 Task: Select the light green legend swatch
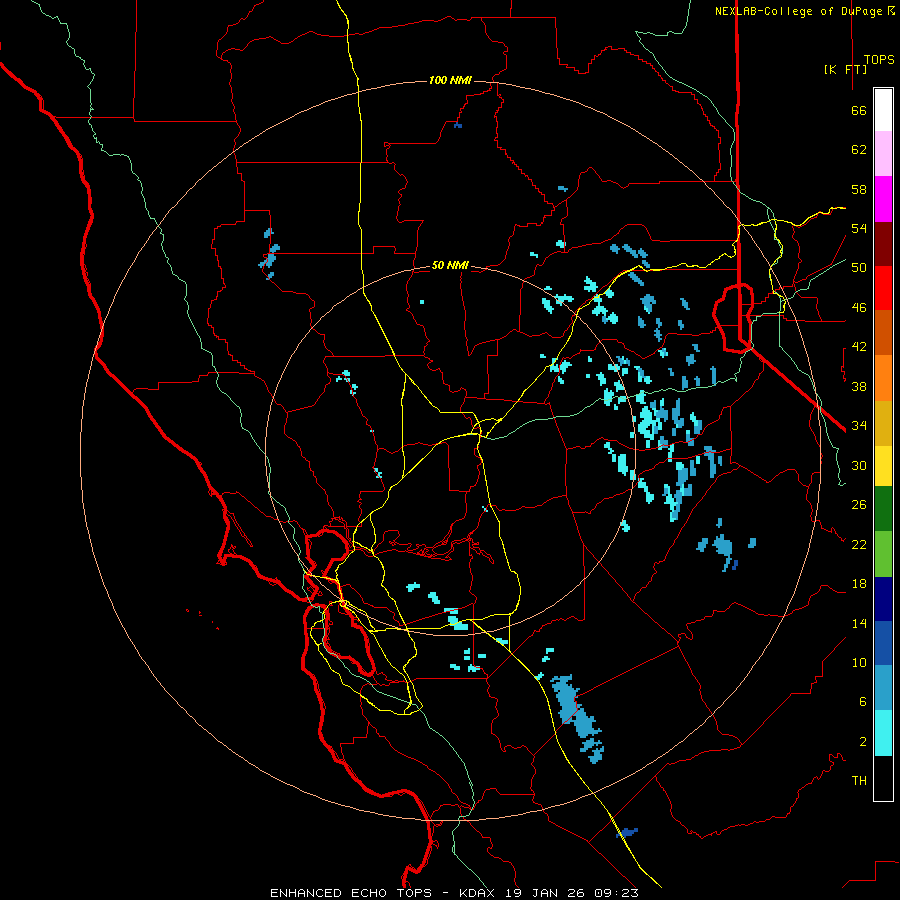coord(883,554)
